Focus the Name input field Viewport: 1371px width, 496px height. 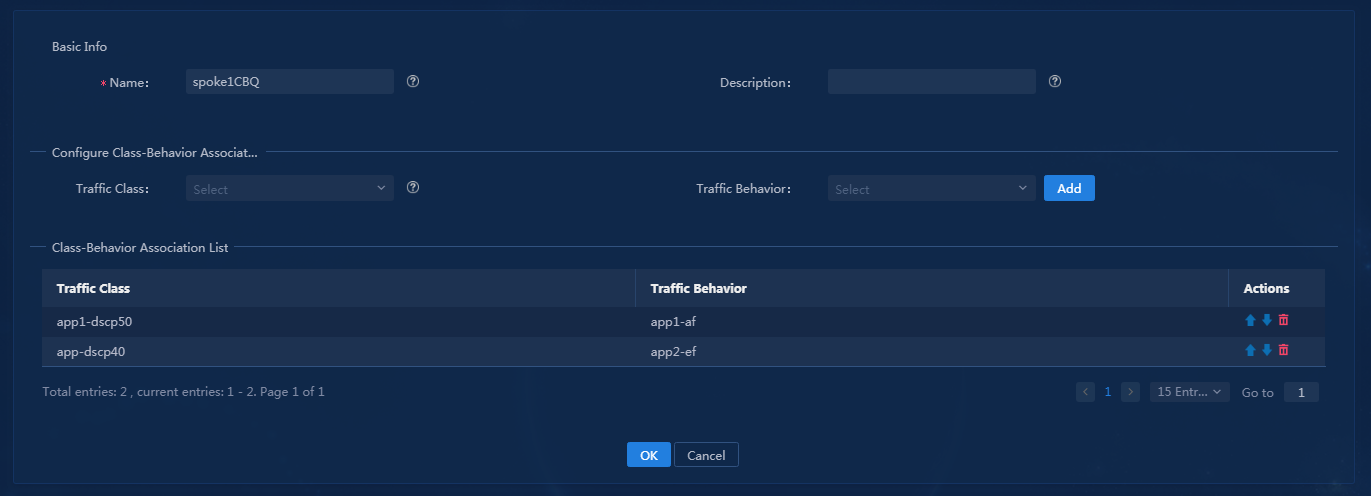click(x=290, y=82)
